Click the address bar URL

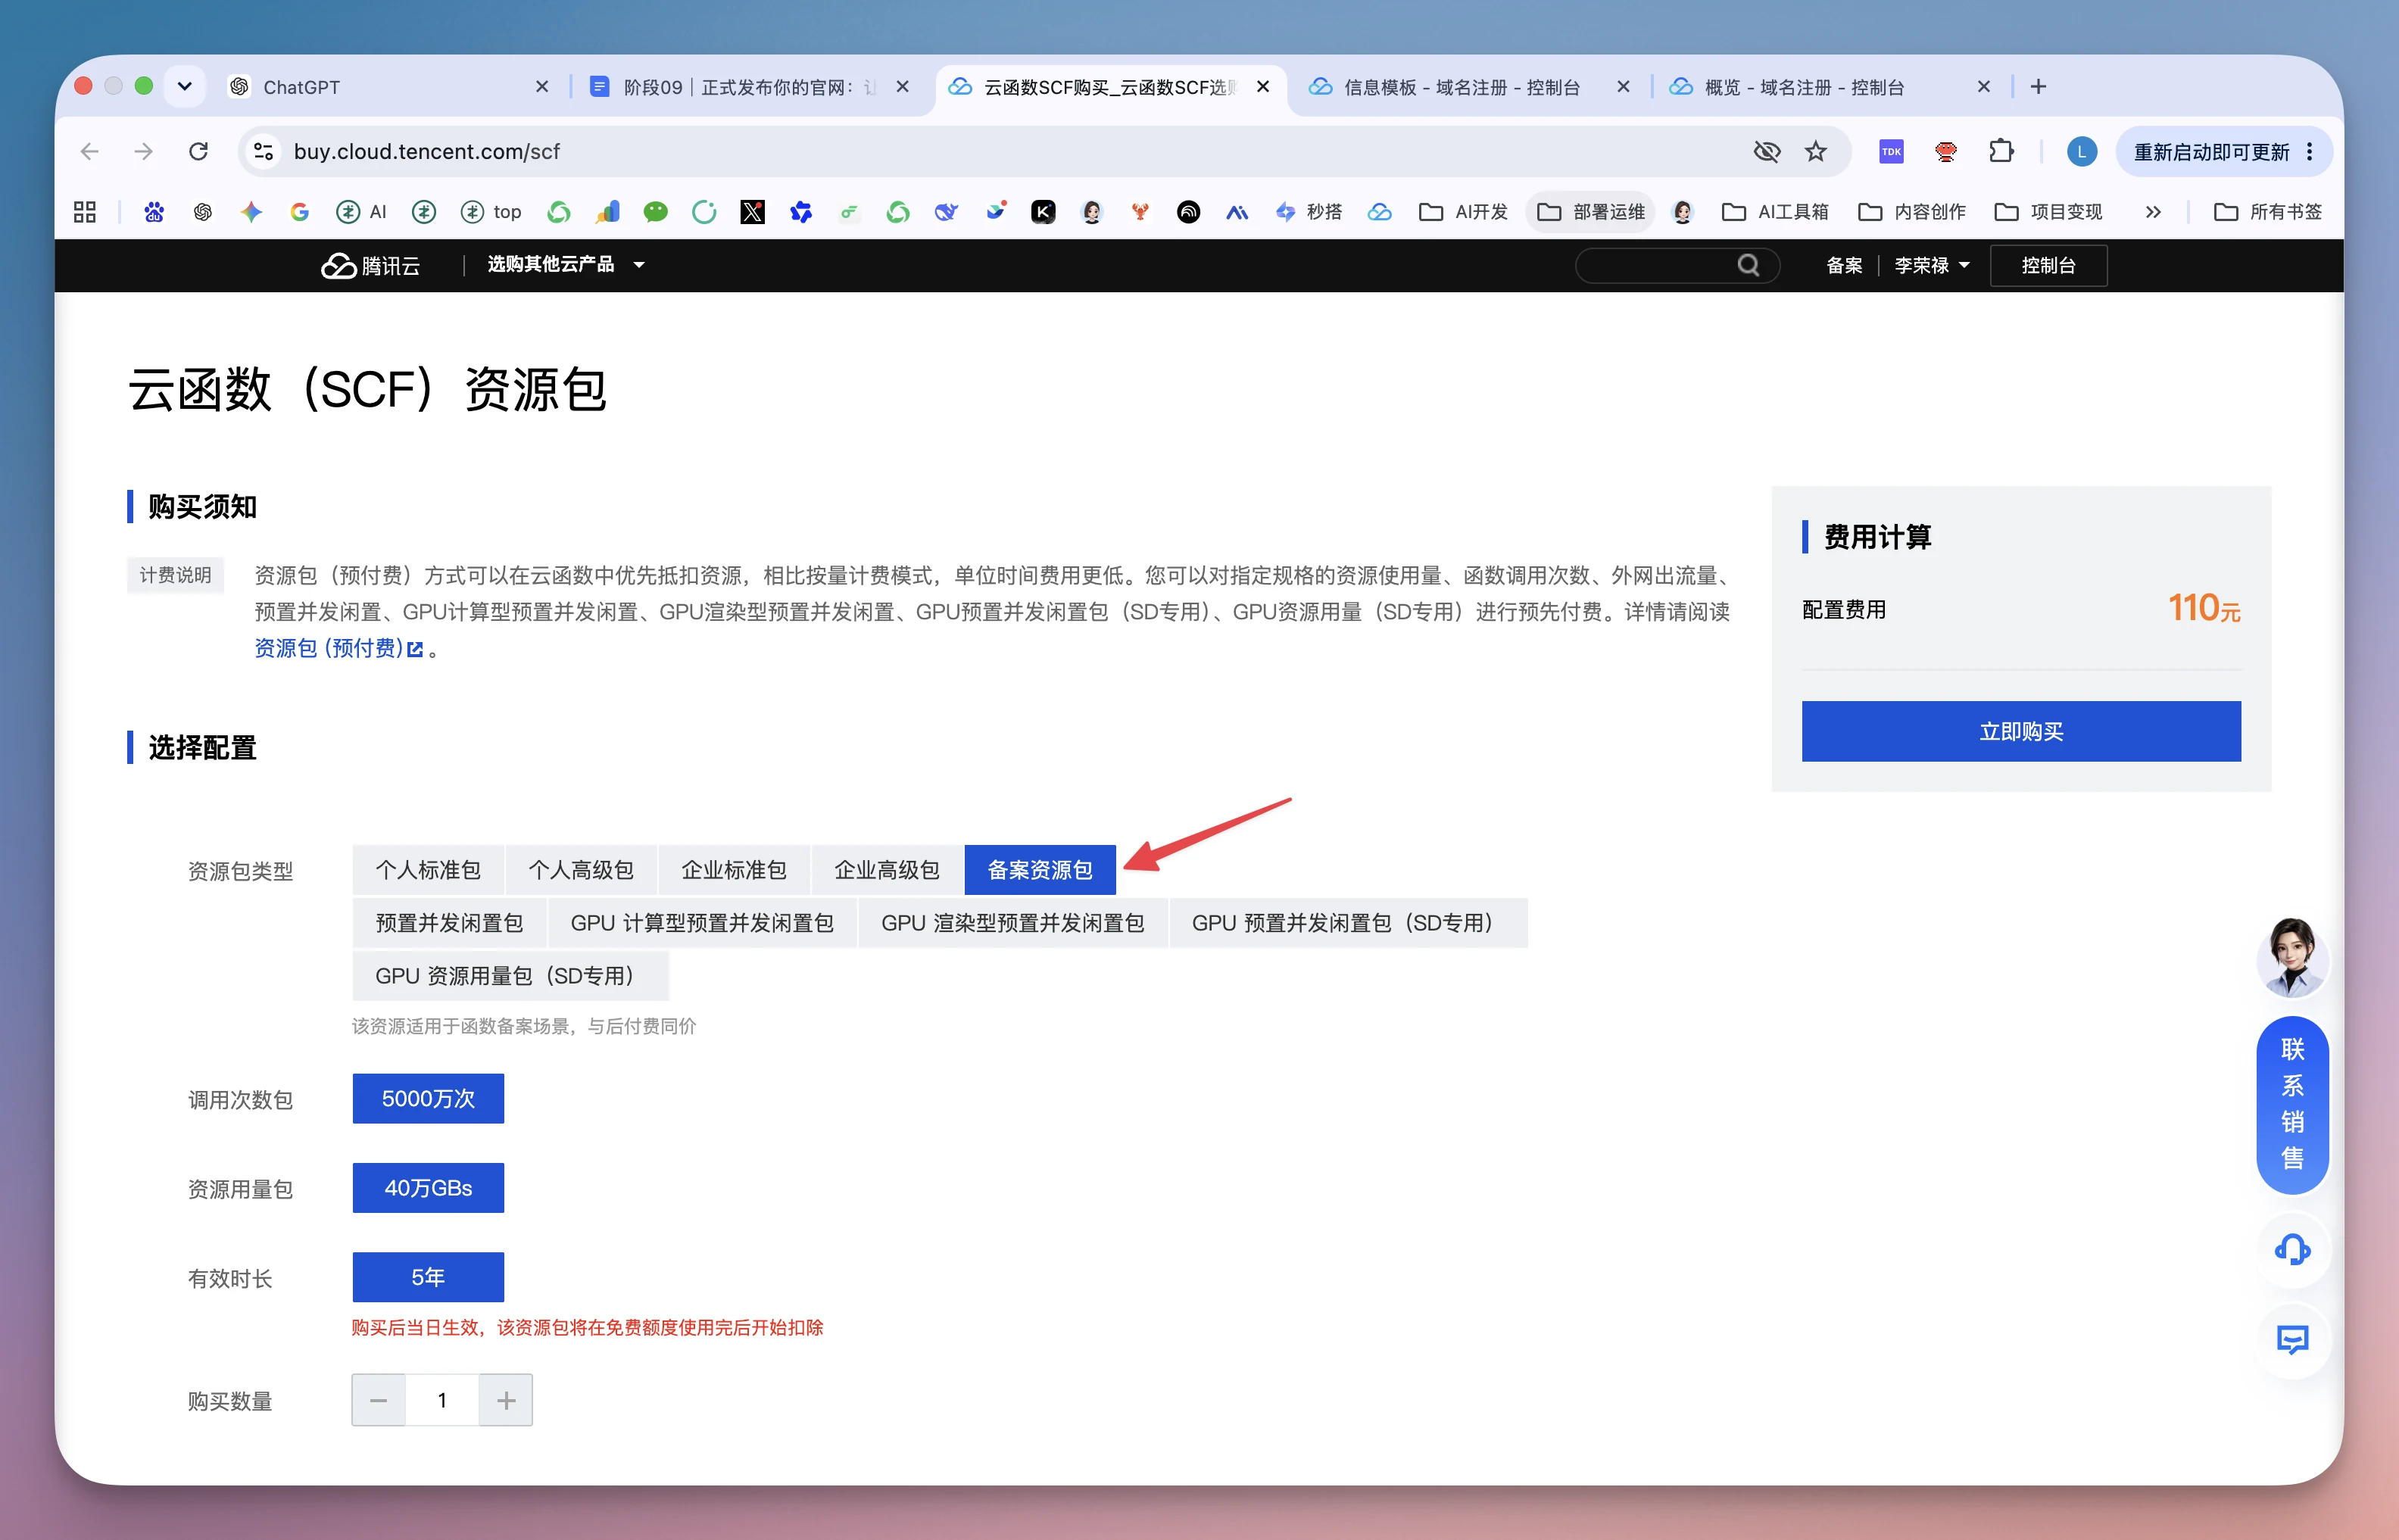click(427, 151)
